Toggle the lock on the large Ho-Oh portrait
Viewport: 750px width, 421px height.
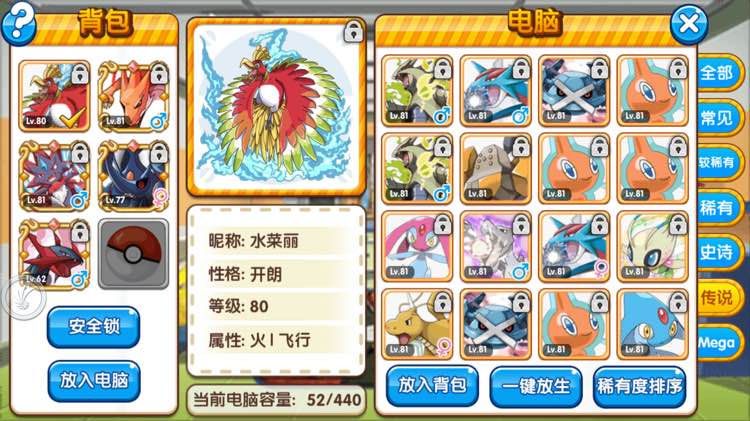[353, 33]
